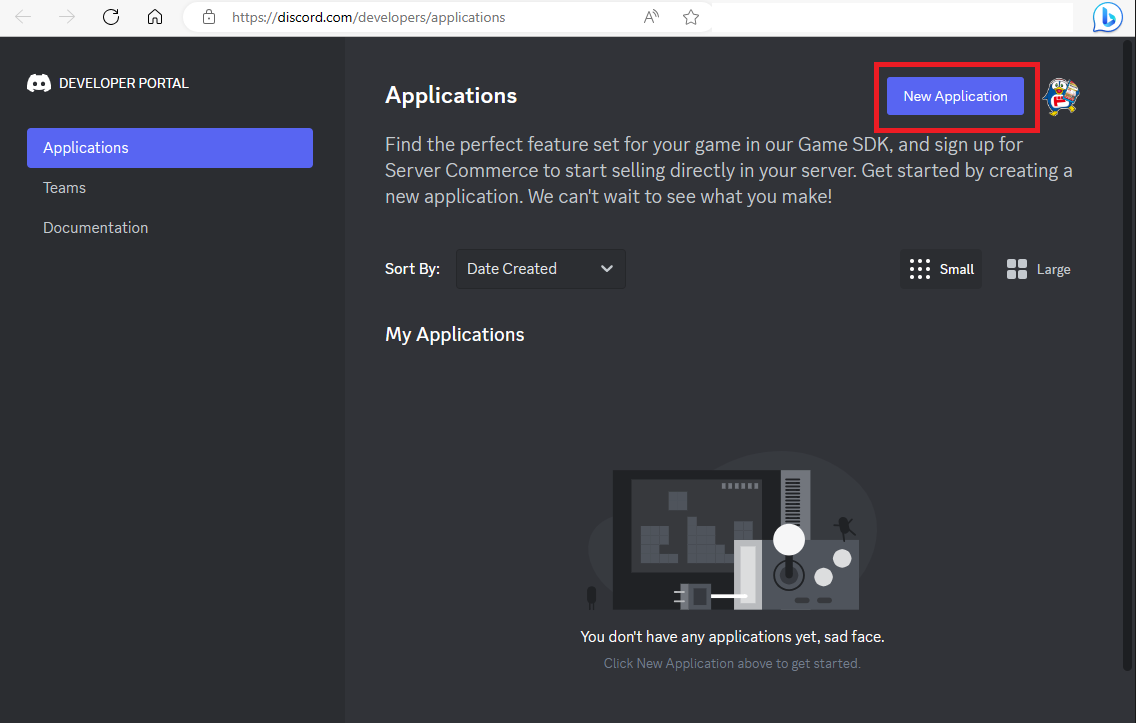
Task: Open your user avatar menu
Action: coord(1061,96)
